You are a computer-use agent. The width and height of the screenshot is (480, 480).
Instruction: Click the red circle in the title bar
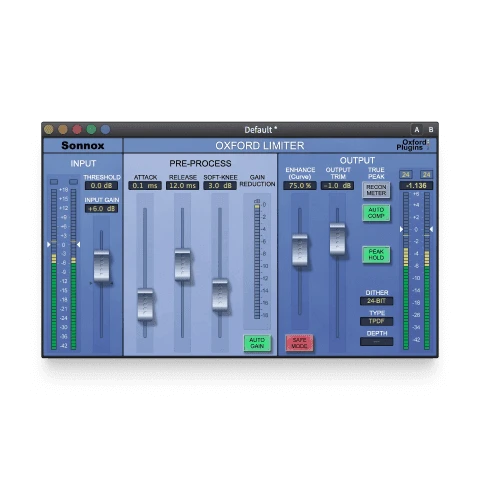click(77, 129)
